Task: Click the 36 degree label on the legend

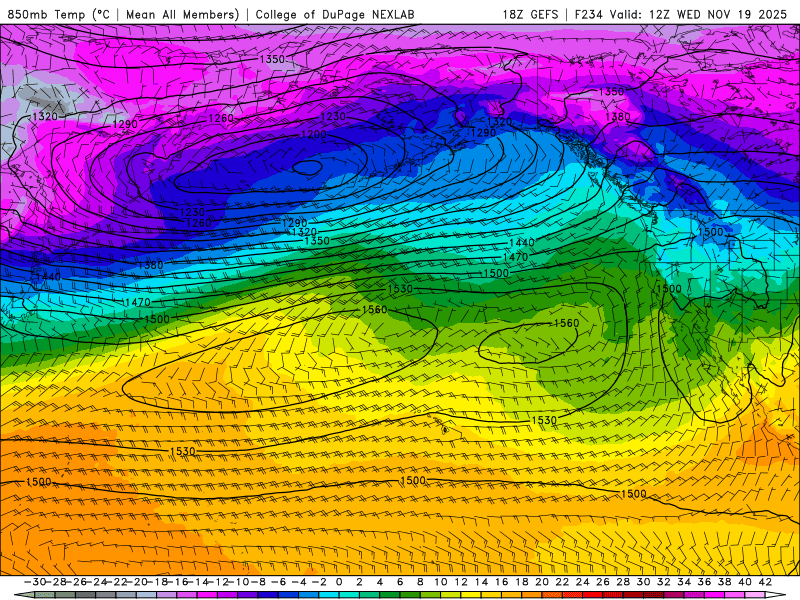Action: pos(705,582)
